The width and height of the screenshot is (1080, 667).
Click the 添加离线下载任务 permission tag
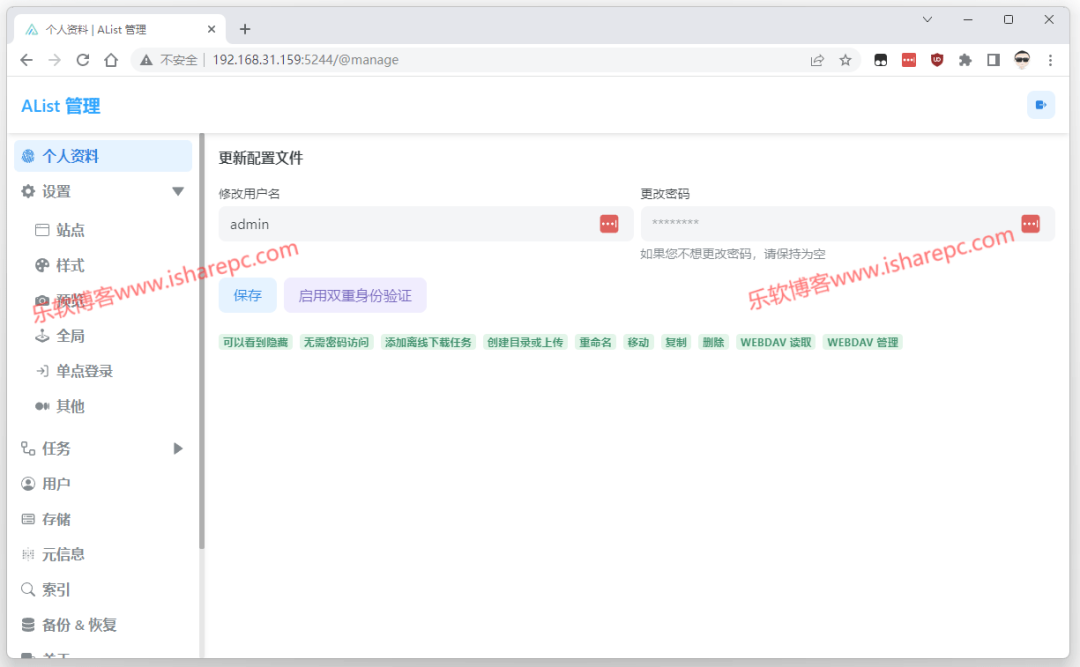click(428, 342)
